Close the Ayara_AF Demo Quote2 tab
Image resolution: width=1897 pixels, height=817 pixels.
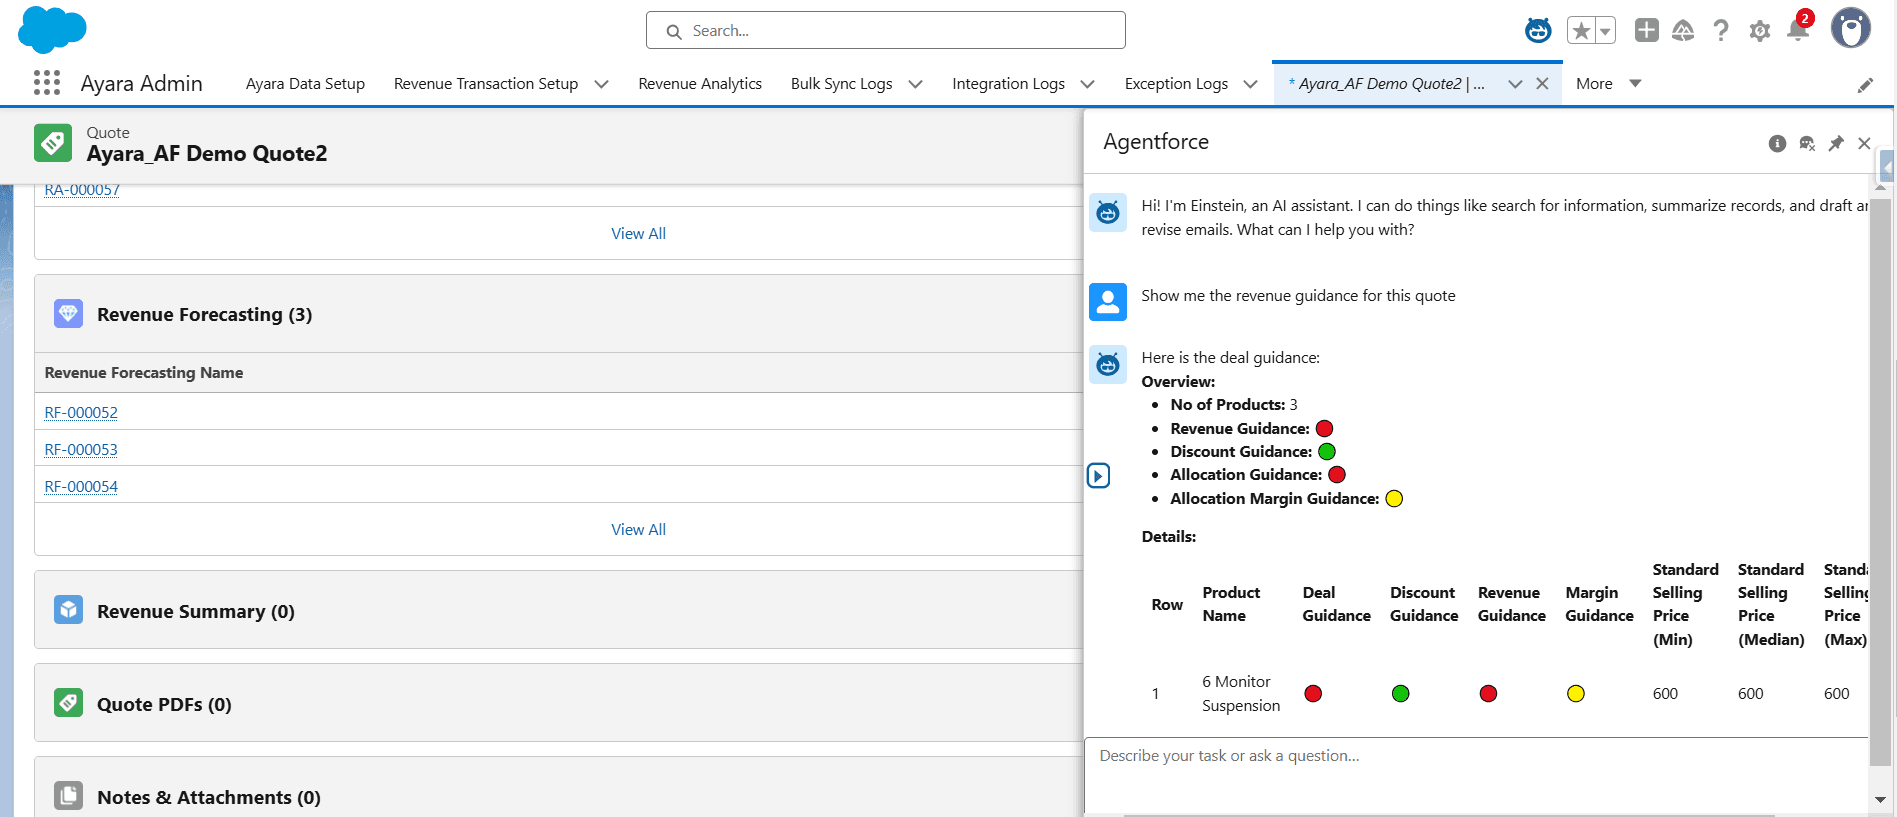pos(1542,84)
